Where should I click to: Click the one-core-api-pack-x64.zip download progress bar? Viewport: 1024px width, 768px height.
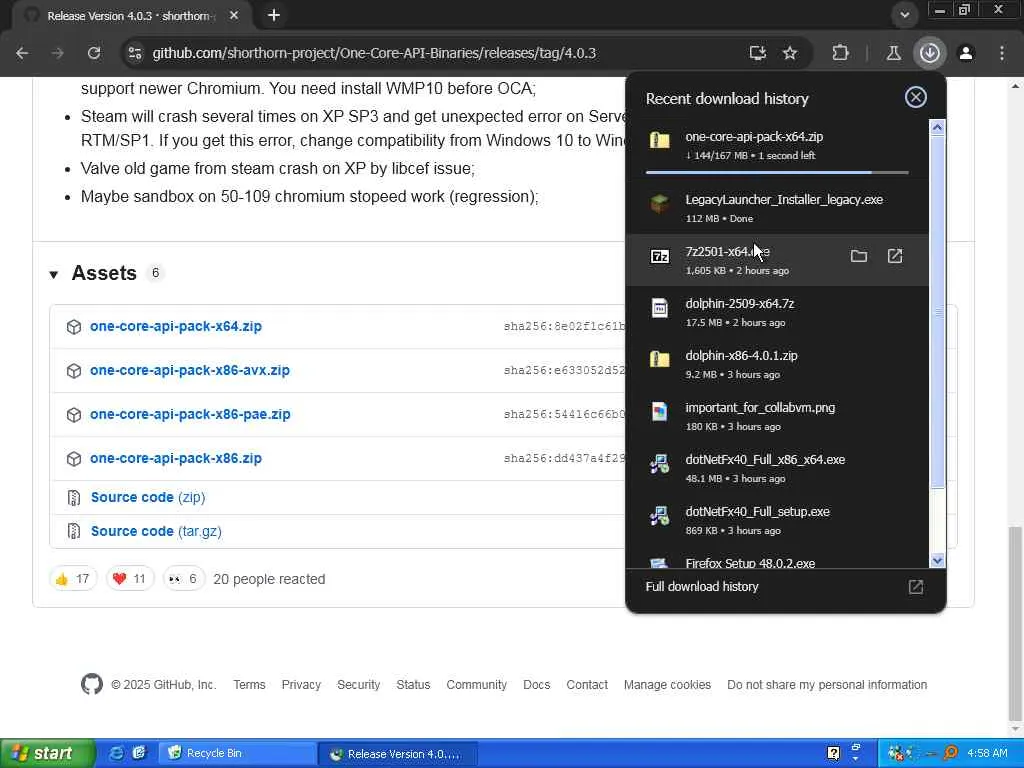[777, 172]
